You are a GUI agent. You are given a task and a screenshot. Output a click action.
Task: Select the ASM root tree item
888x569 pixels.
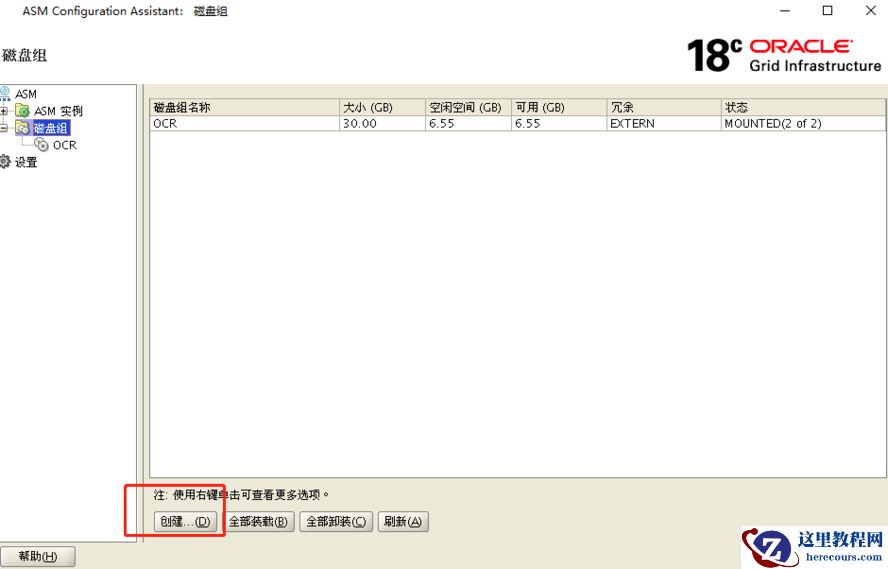click(x=26, y=94)
